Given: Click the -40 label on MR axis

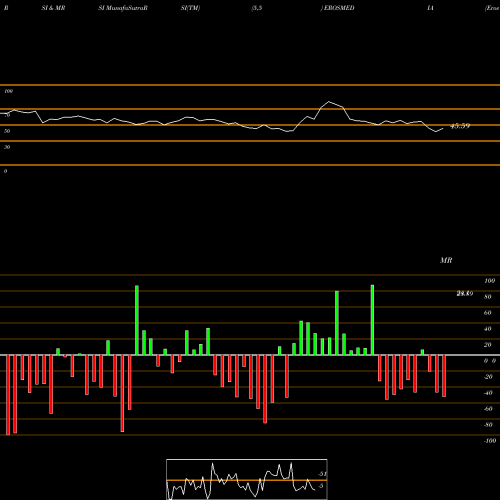Looking at the screenshot, I should click(488, 393).
